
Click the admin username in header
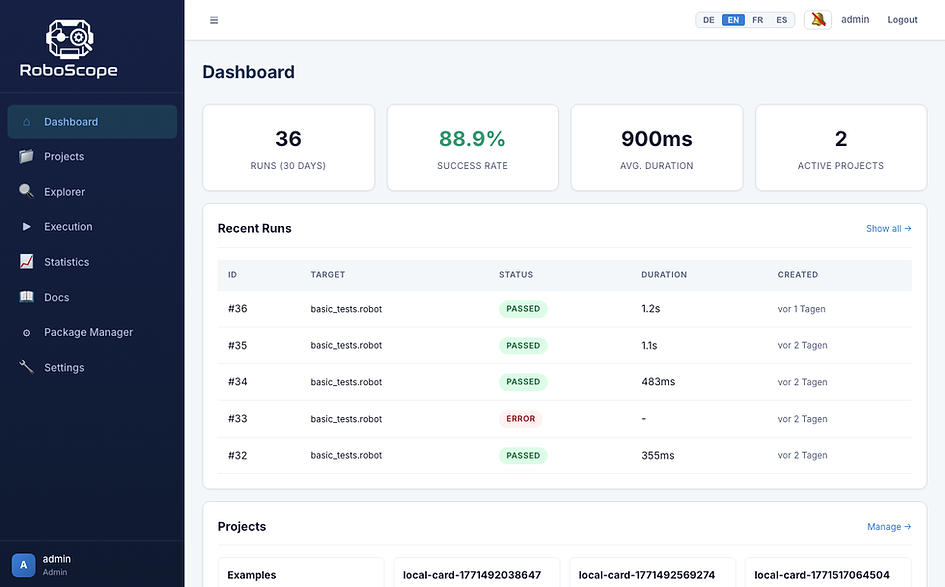tap(855, 20)
